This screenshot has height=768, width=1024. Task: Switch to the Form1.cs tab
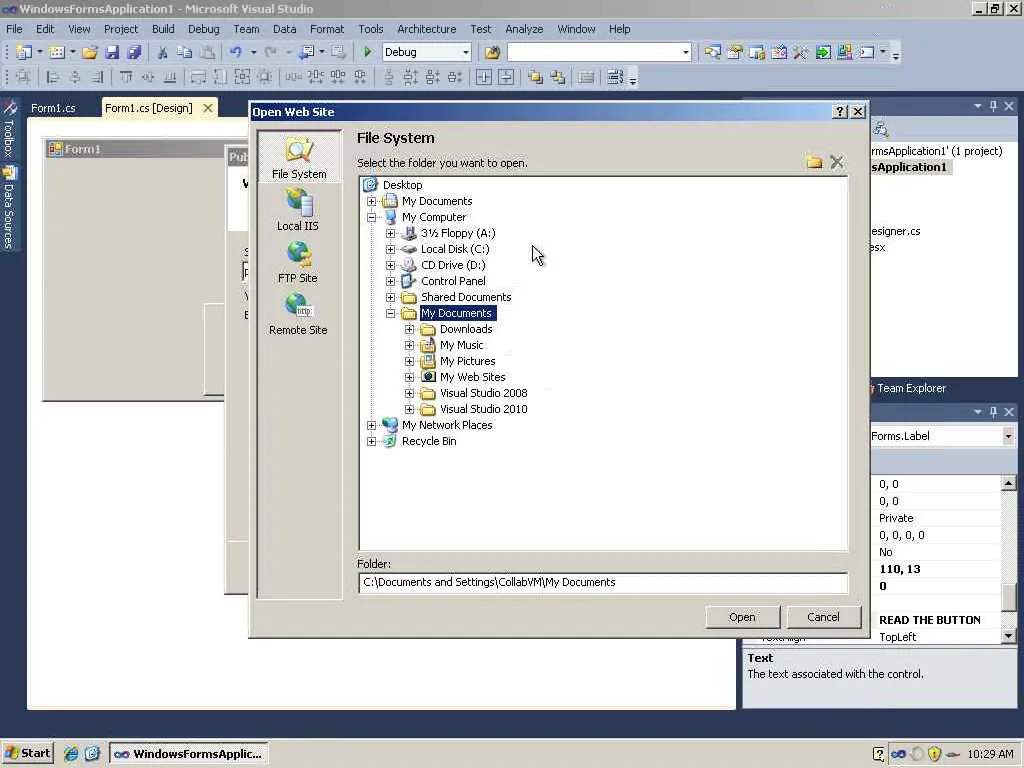coord(53,108)
